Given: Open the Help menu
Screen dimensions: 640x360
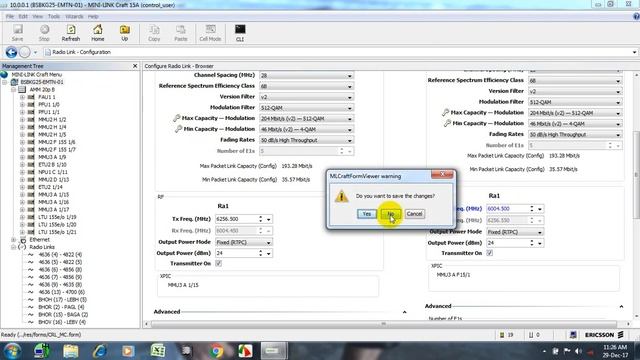Looking at the screenshot, I should pyautogui.click(x=93, y=16).
